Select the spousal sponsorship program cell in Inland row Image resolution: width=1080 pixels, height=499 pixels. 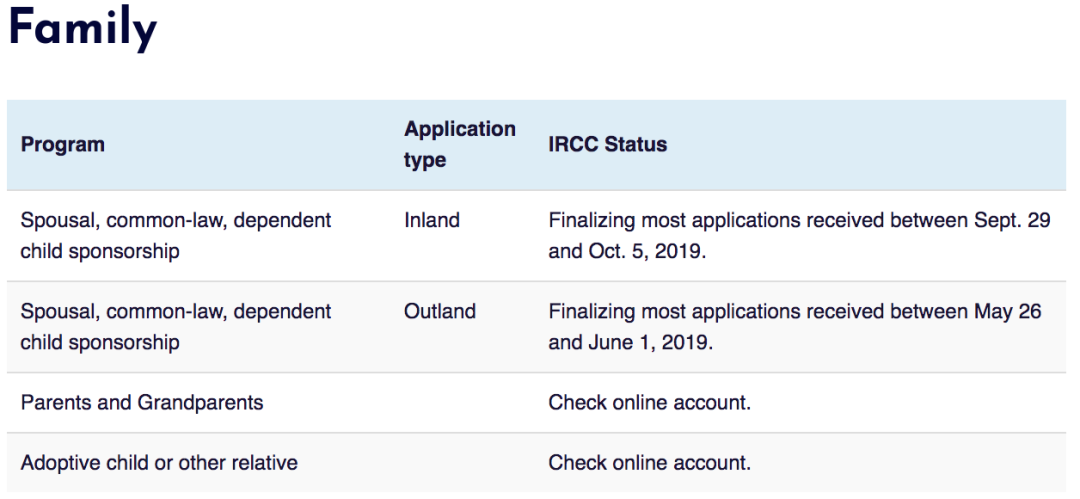[176, 235]
